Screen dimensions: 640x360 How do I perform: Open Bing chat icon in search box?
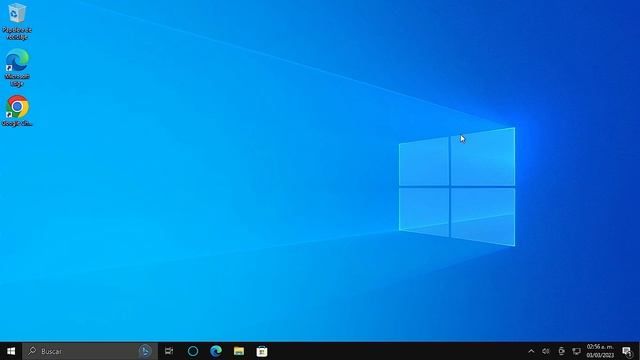(x=145, y=351)
